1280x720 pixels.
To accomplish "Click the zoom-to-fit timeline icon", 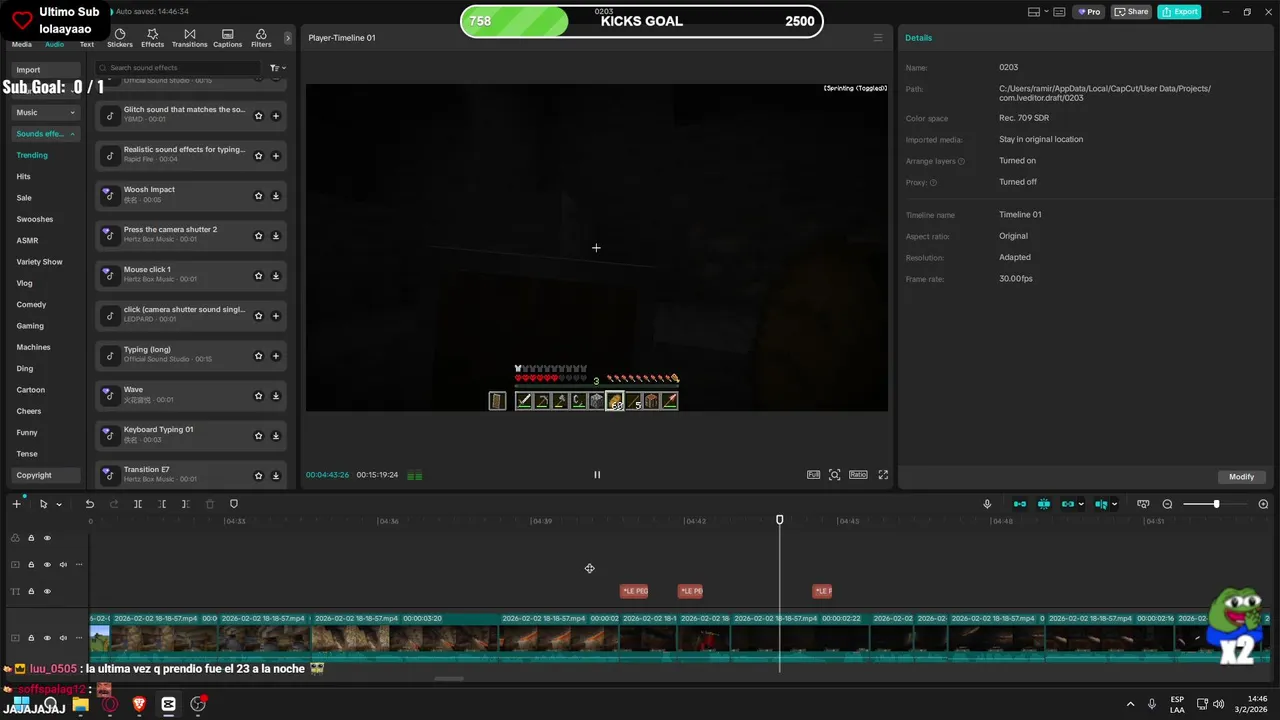I will pos(1143,504).
